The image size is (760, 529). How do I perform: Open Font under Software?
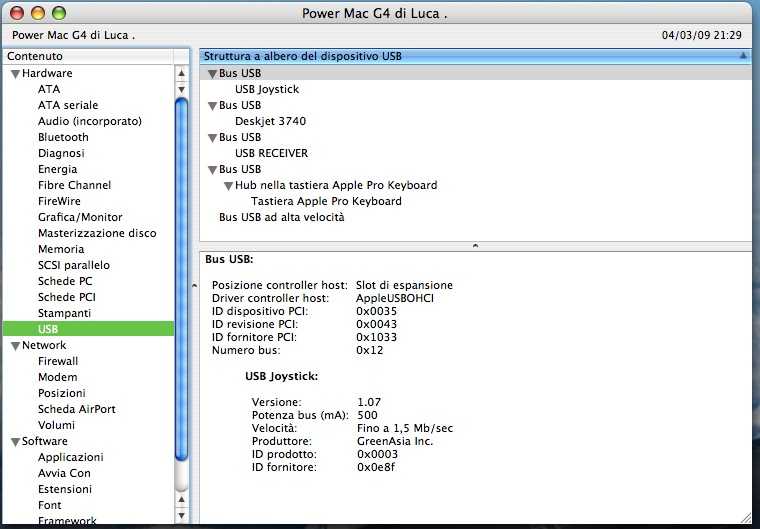coord(49,505)
